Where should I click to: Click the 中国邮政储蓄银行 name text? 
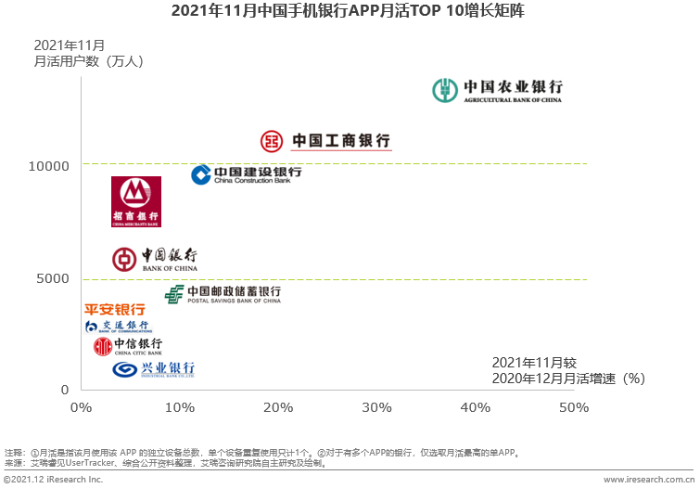(234, 291)
